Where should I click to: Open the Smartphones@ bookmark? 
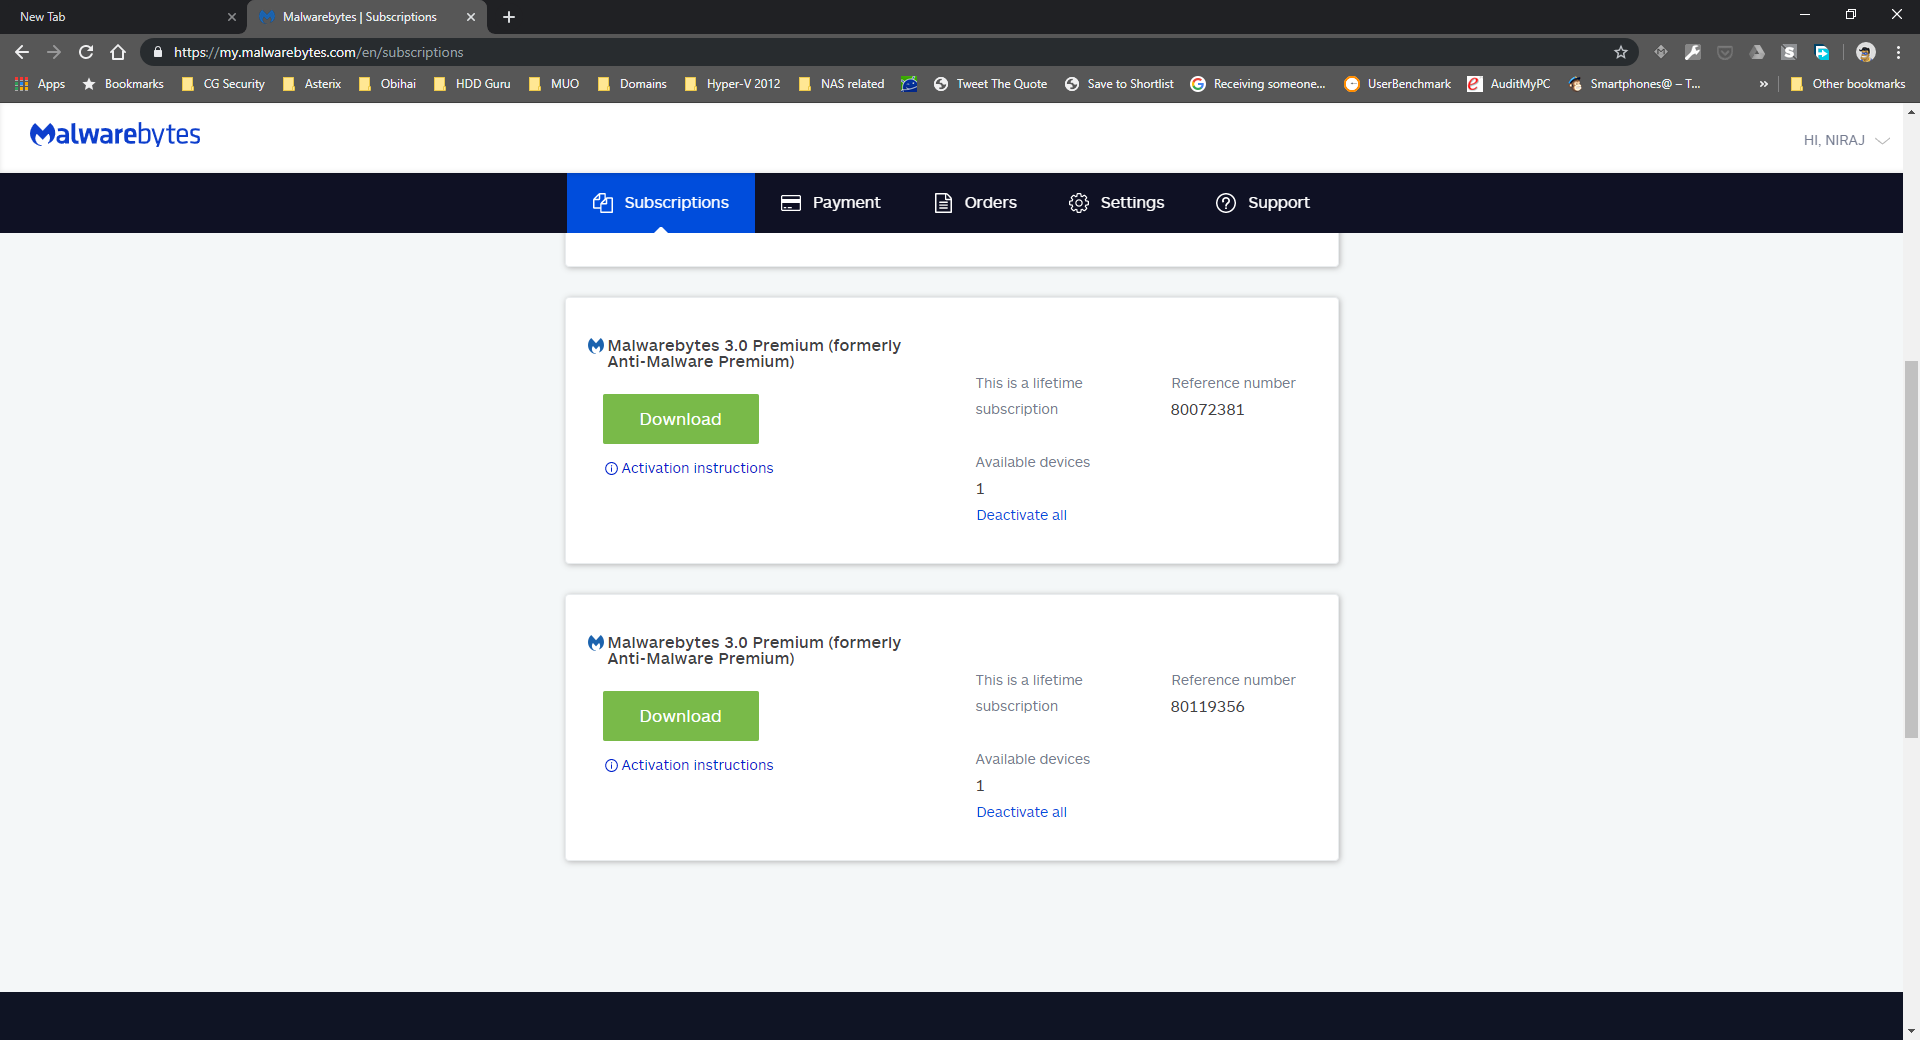(x=1634, y=84)
